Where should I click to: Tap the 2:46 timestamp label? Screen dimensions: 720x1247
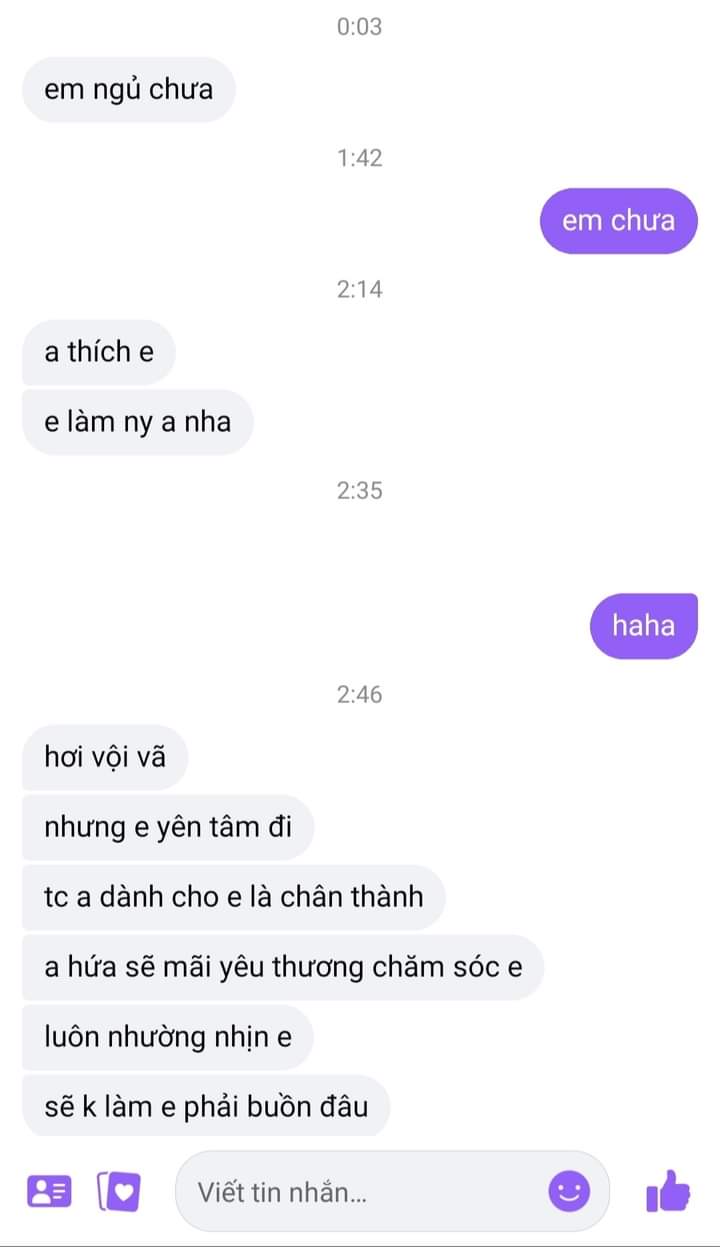click(360, 694)
